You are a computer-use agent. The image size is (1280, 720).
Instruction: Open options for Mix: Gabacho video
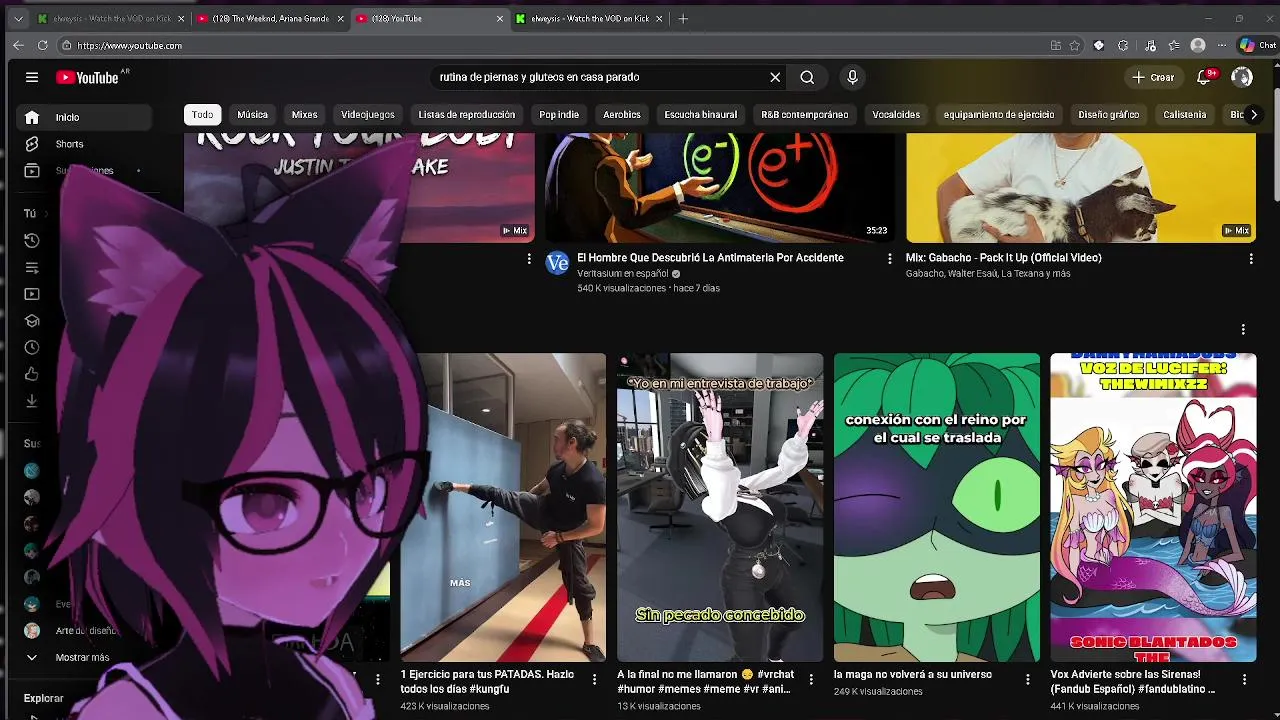(x=1251, y=258)
